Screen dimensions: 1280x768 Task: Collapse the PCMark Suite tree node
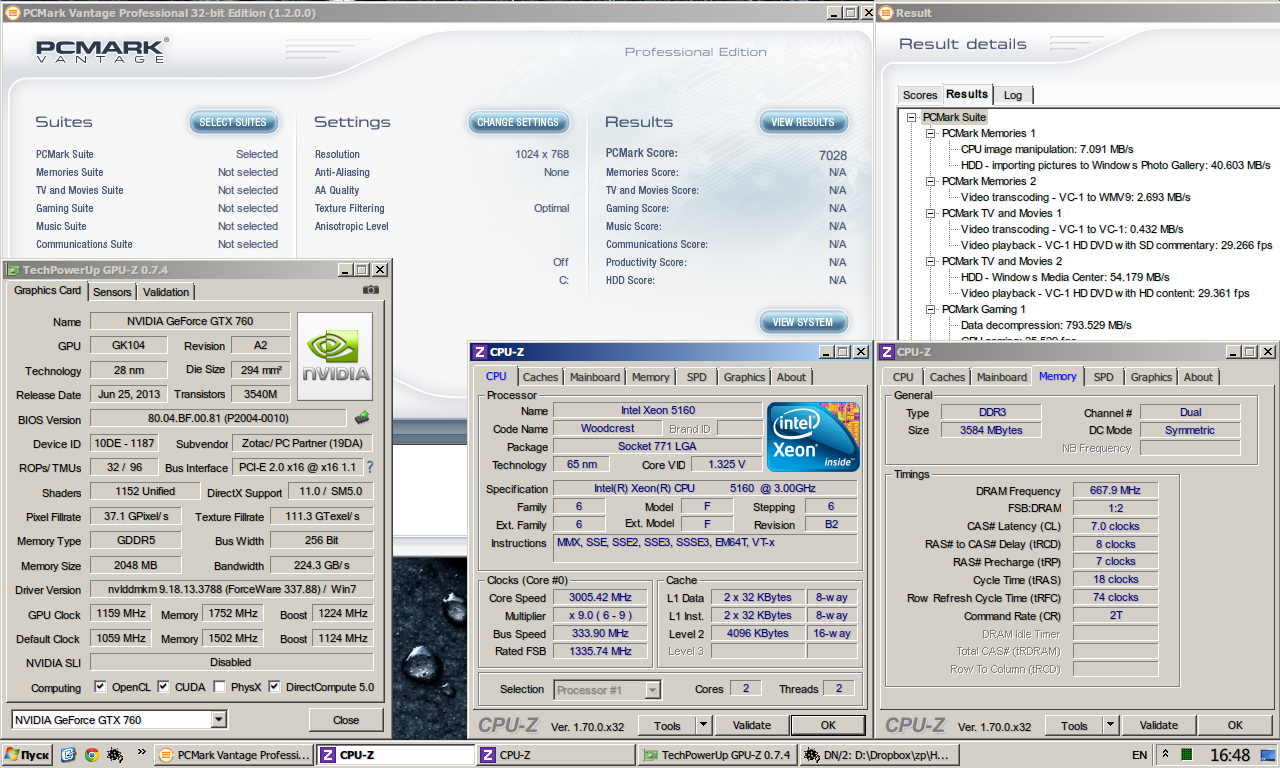[x=911, y=117]
